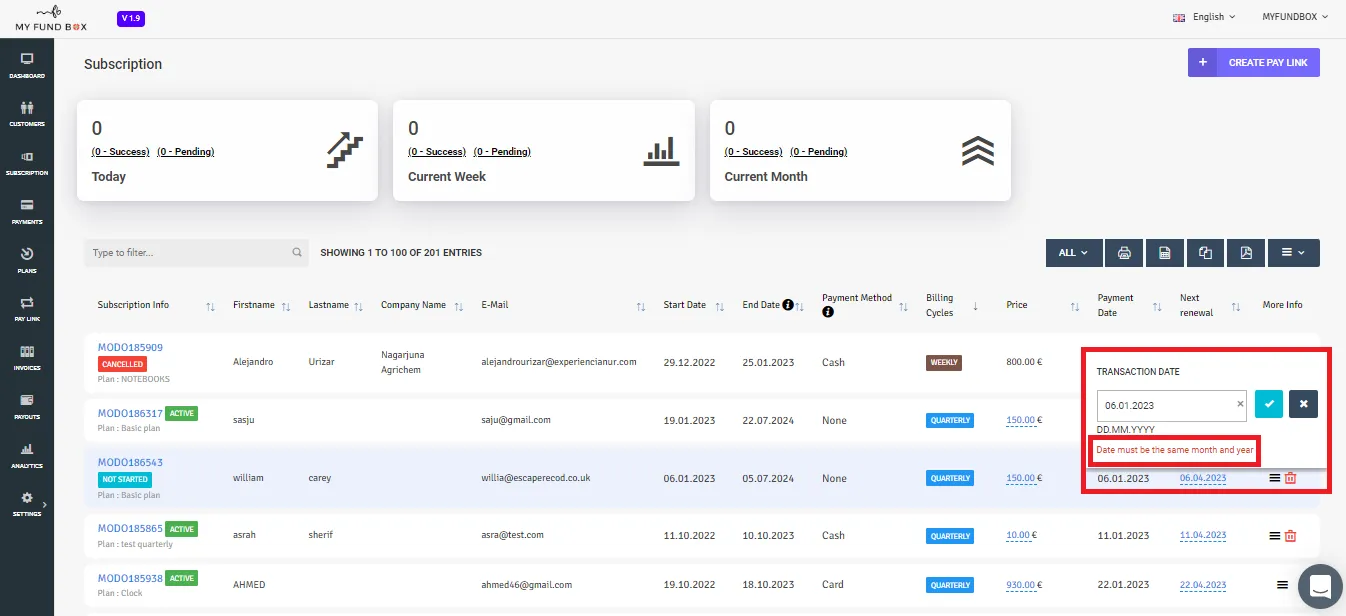Open subscription MODO186317 link
1346x616 pixels.
coord(130,413)
